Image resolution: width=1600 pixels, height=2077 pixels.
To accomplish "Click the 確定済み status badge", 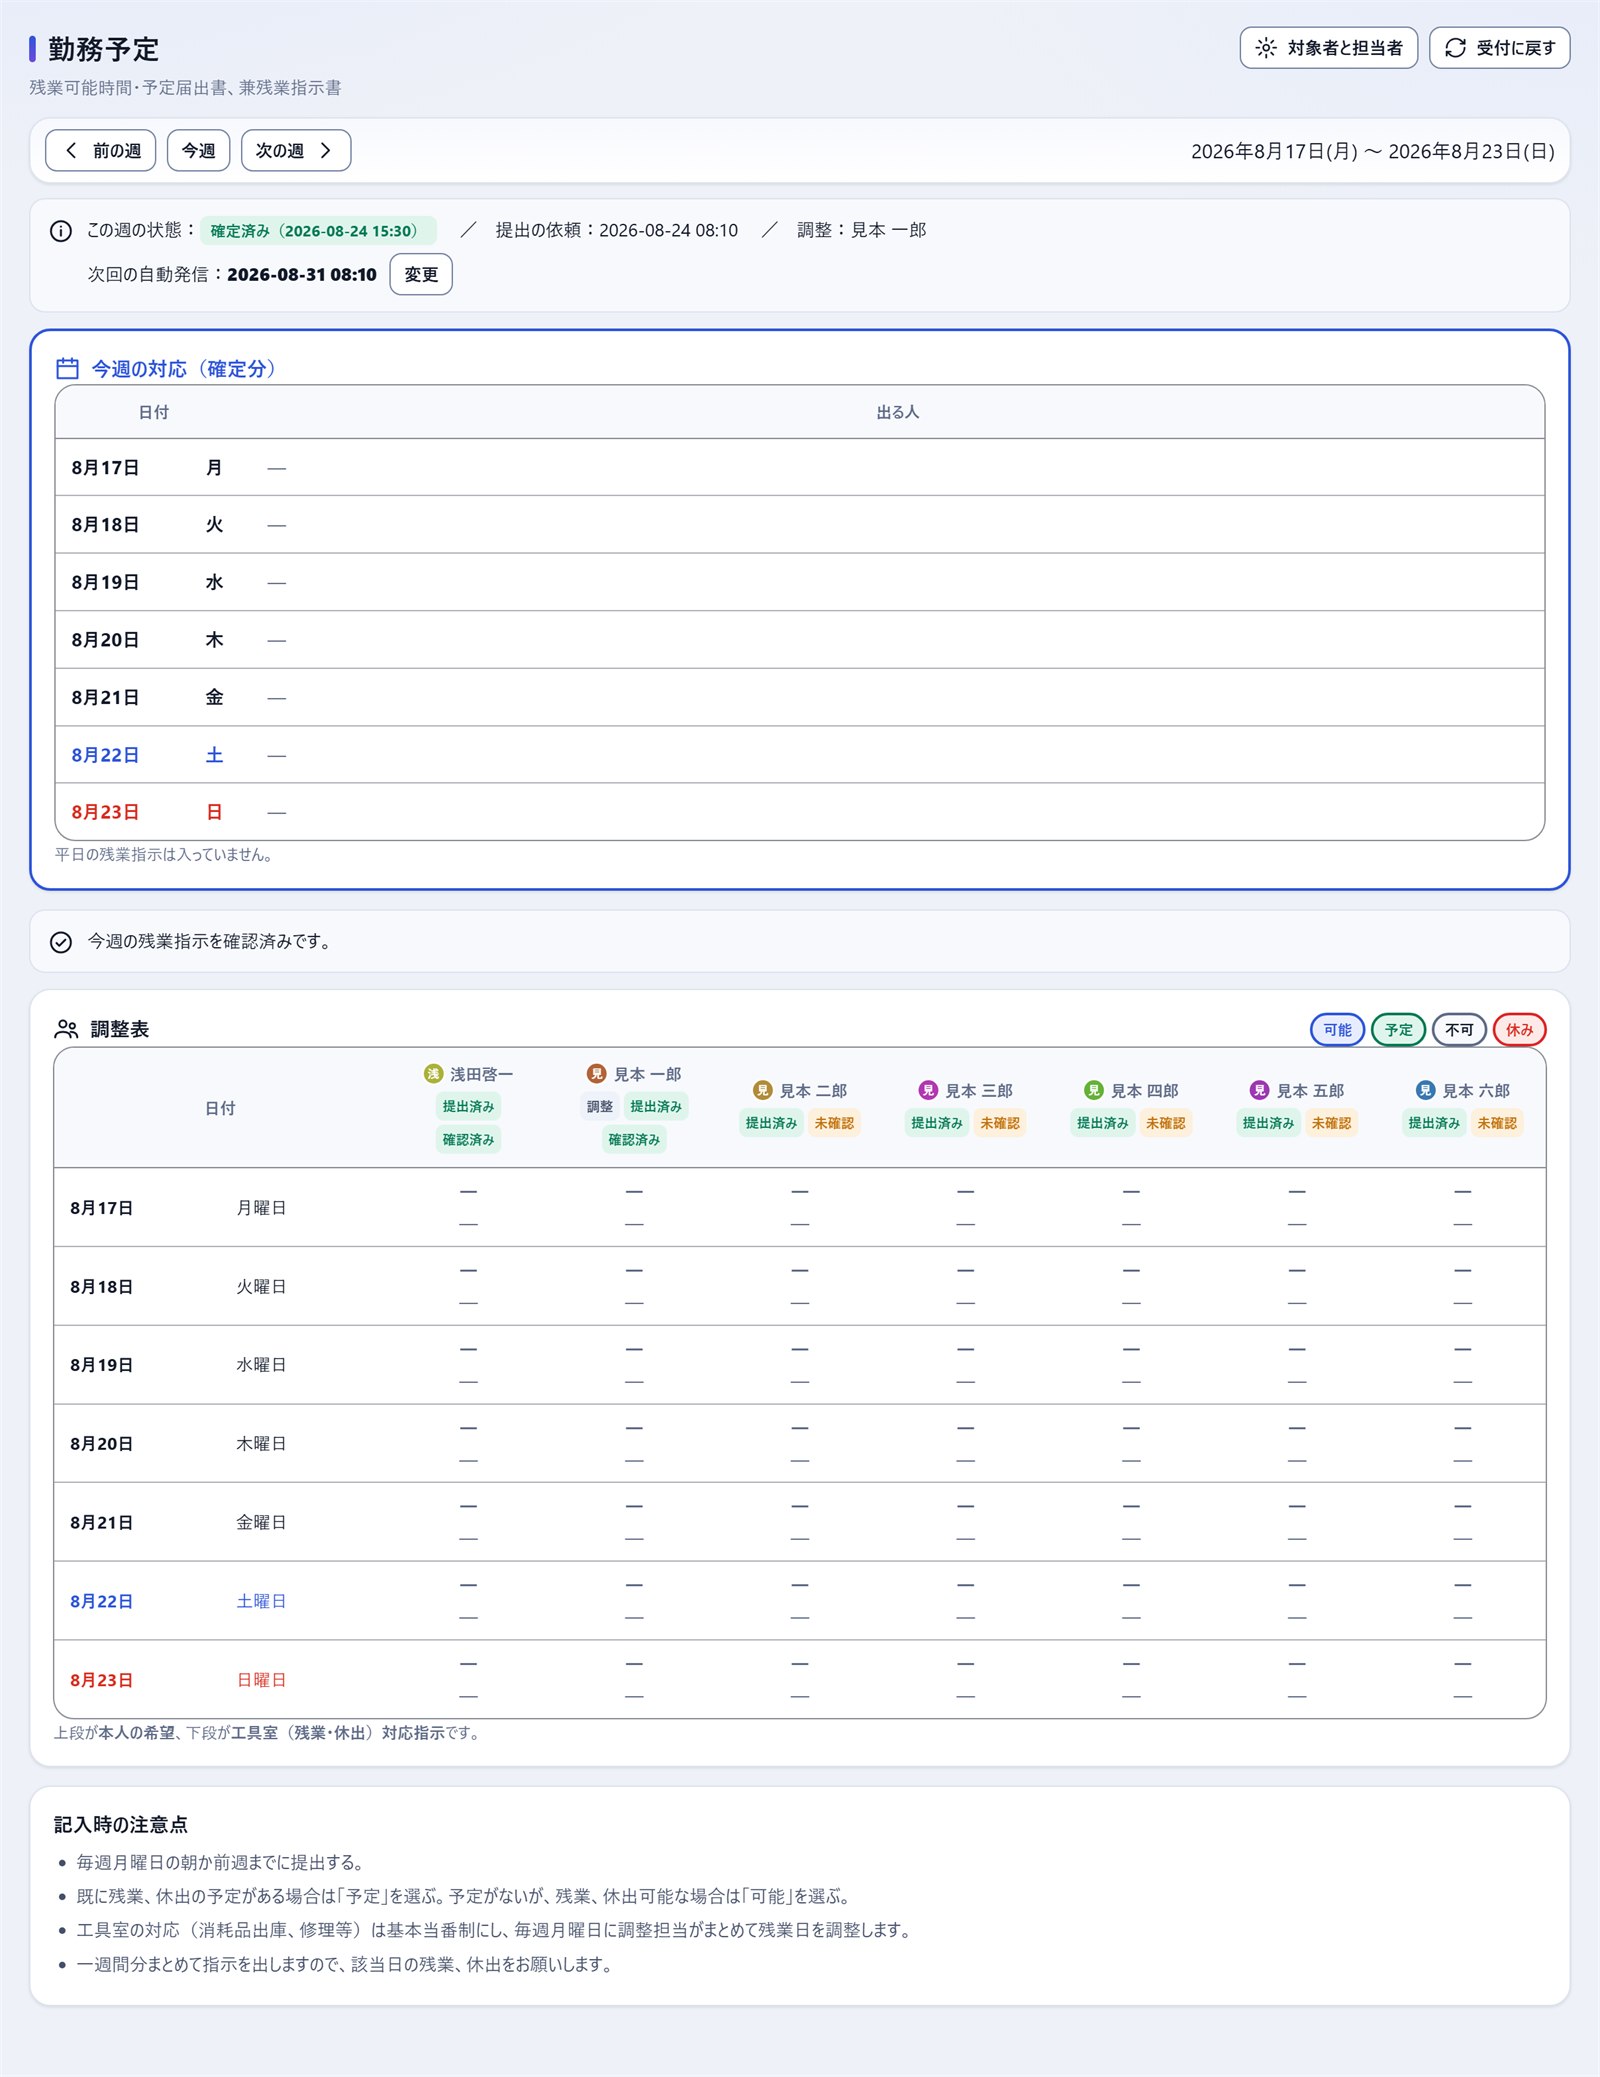I will (x=318, y=231).
